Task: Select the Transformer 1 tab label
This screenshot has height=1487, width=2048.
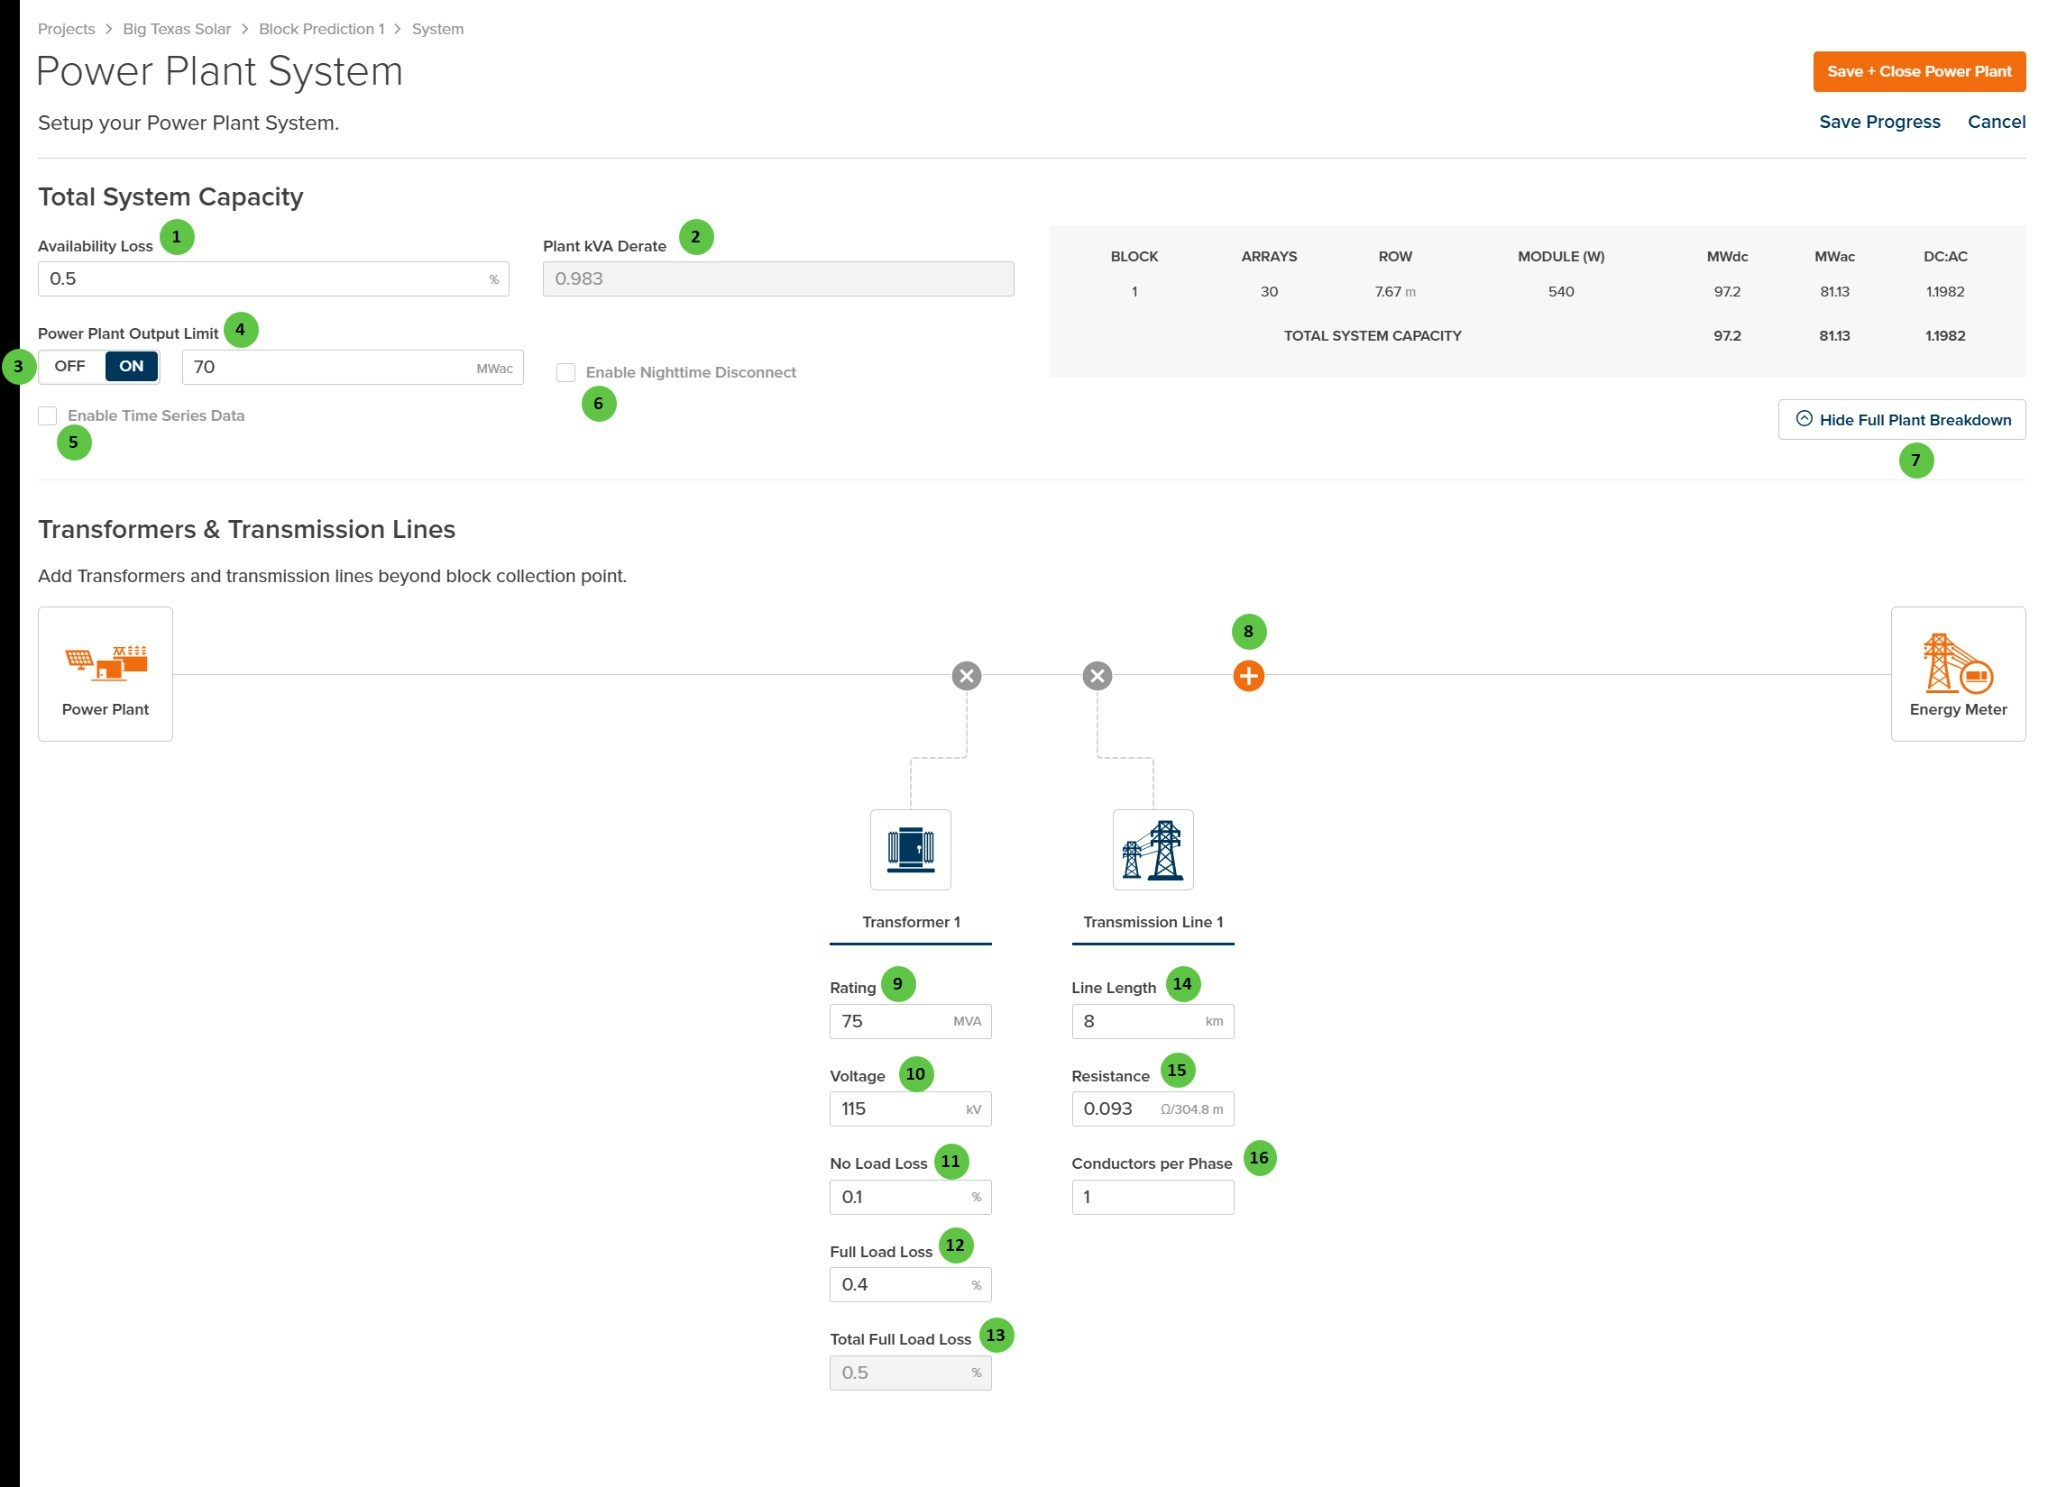Action: point(910,922)
